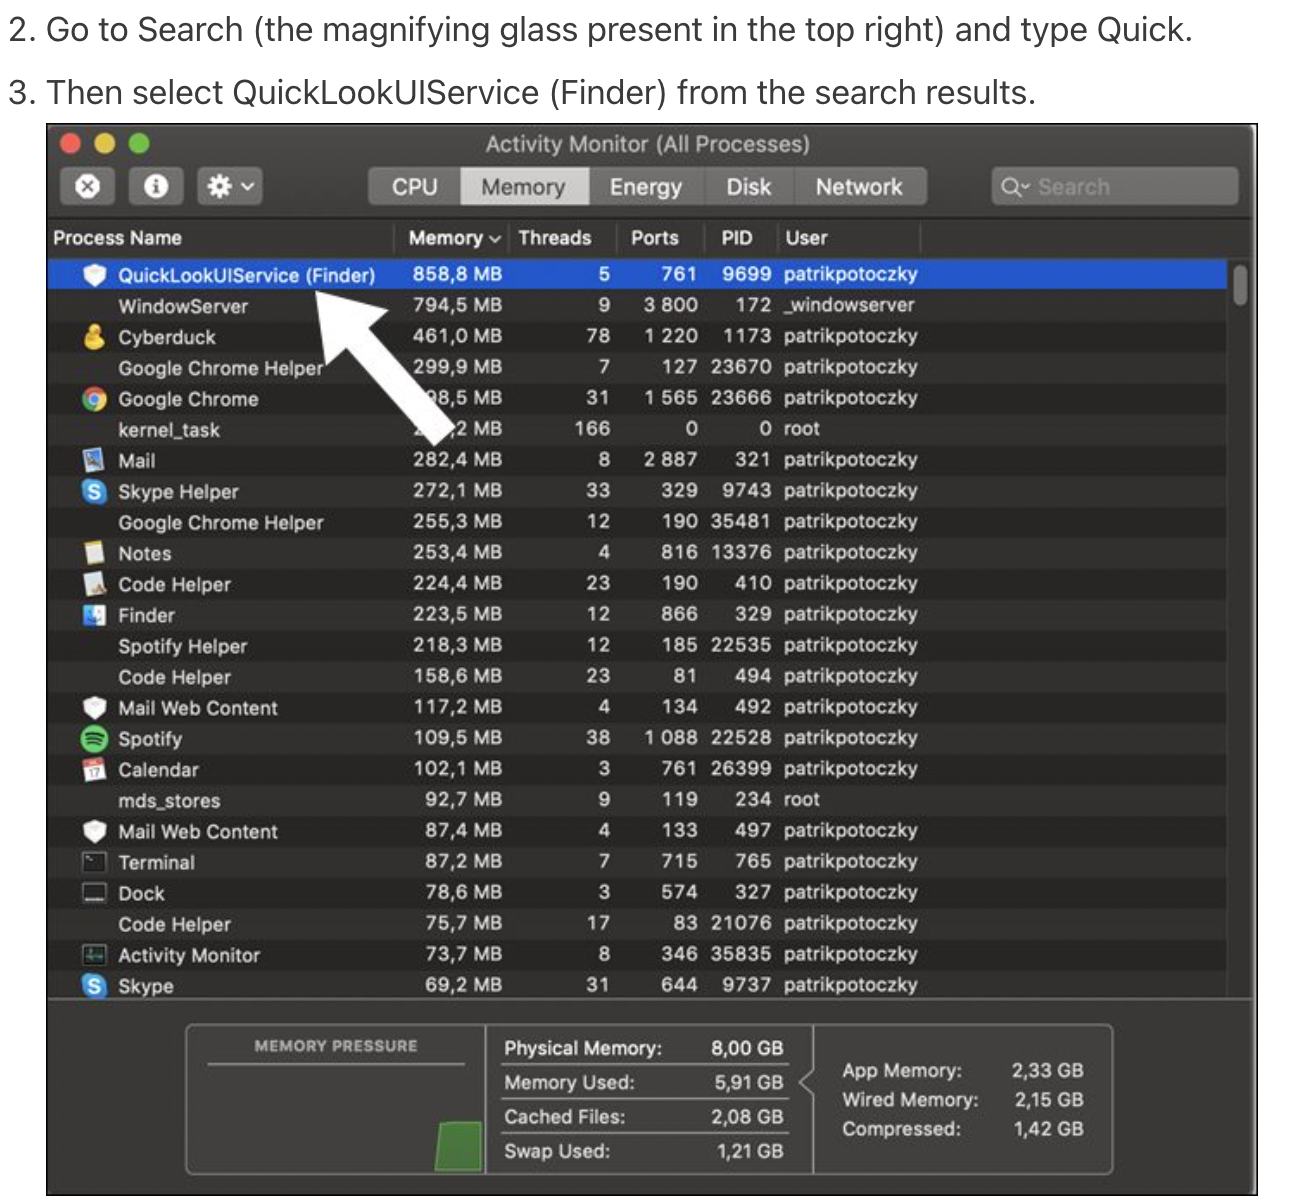Sort by the PID column header
The image size is (1308, 1204).
737,238
